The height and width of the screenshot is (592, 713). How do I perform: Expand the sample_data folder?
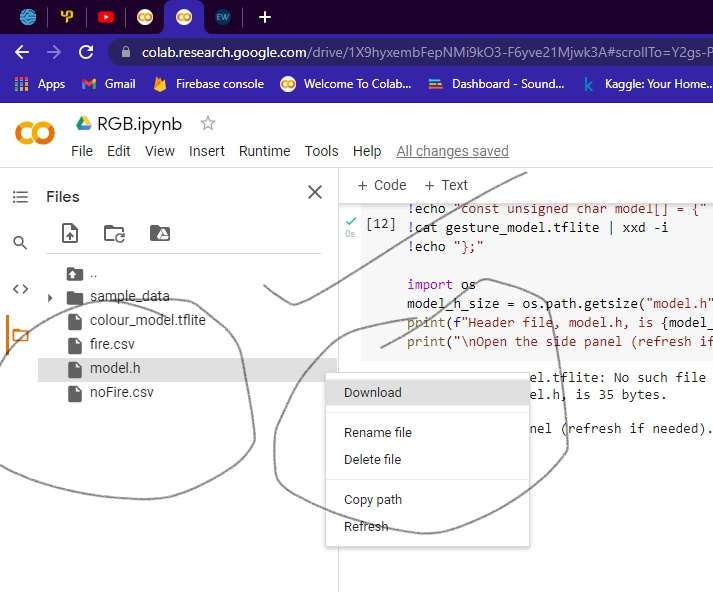50,298
